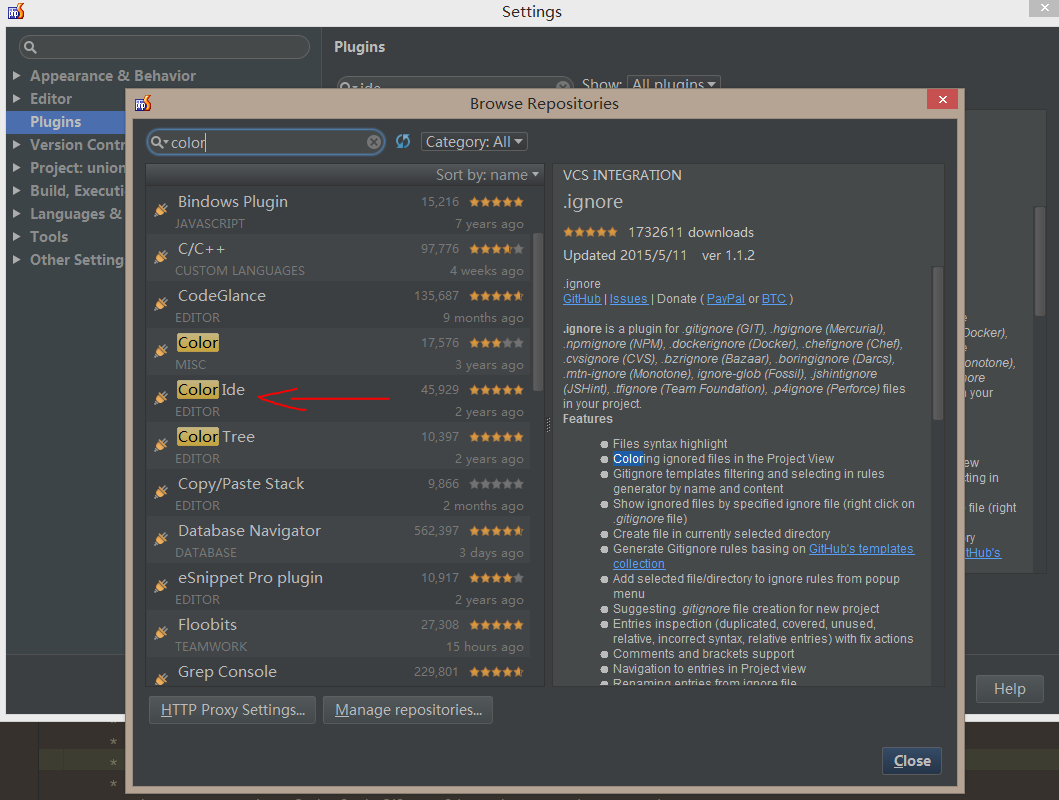The image size is (1059, 800).
Task: Clear the color search text icon
Action: 373,142
